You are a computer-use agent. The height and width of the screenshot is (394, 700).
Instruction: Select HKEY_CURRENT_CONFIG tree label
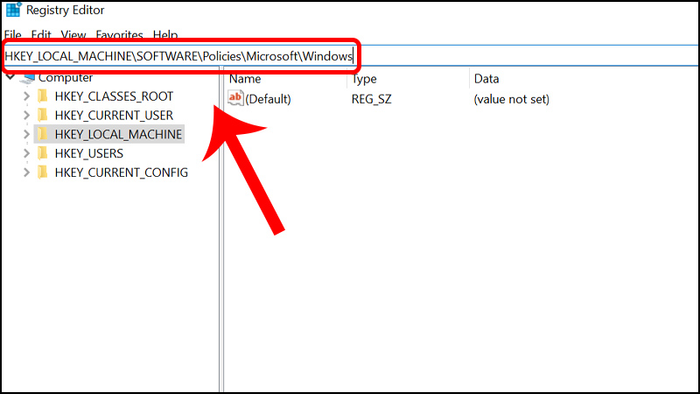click(x=121, y=172)
